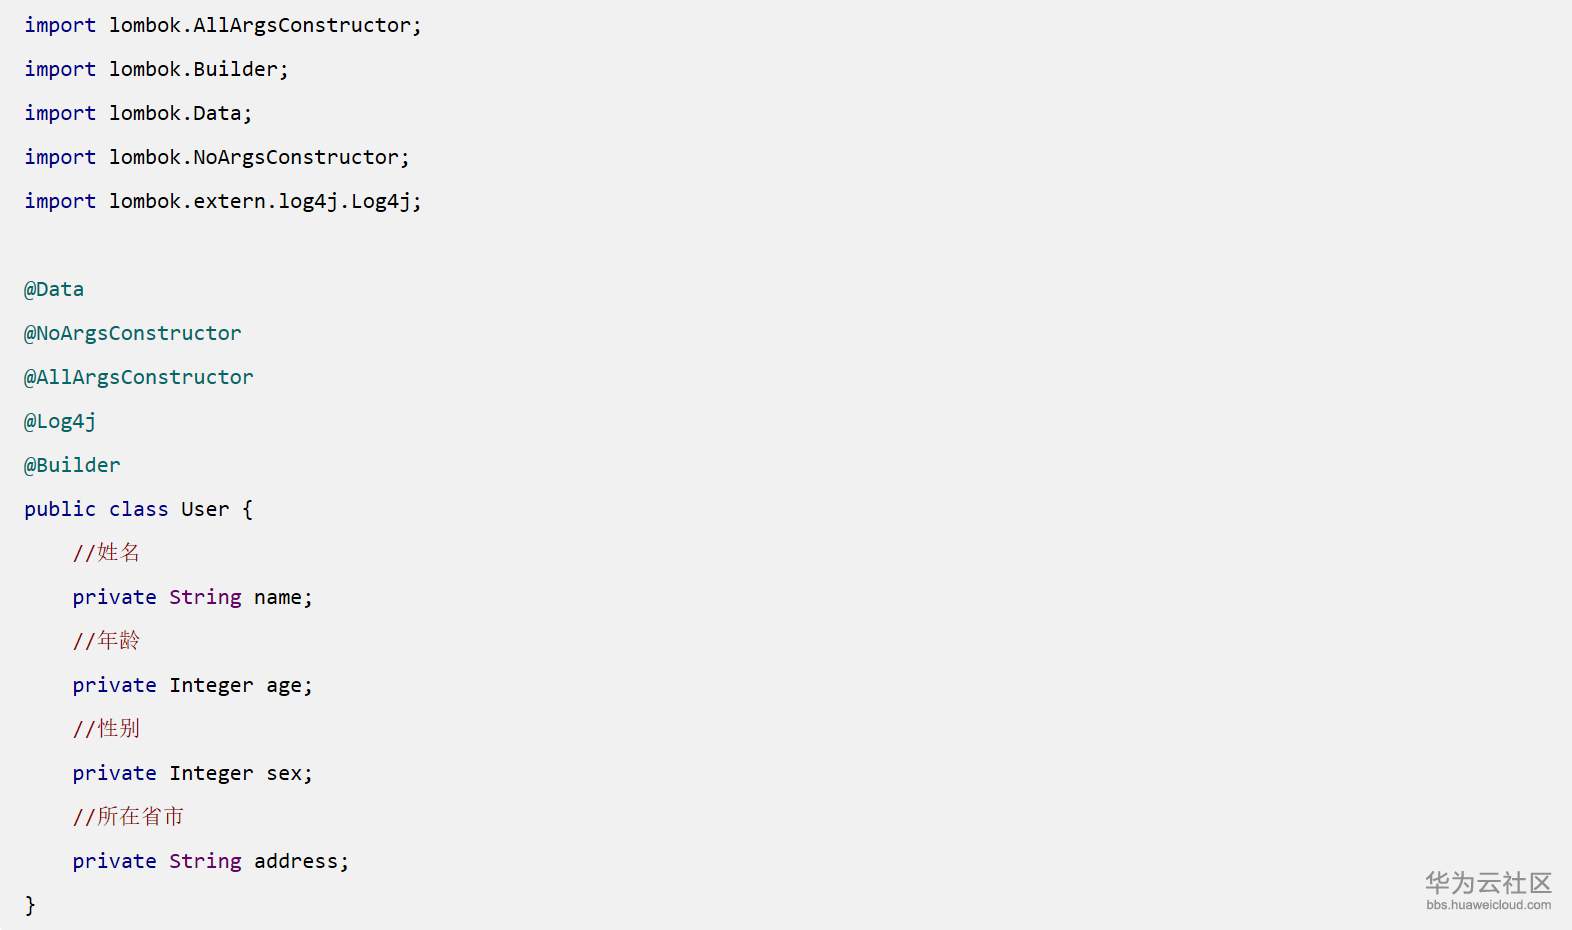Screen dimensions: 1572x930
Task: Click the lombok.NoArgsConstructor import line
Action: 216,158
